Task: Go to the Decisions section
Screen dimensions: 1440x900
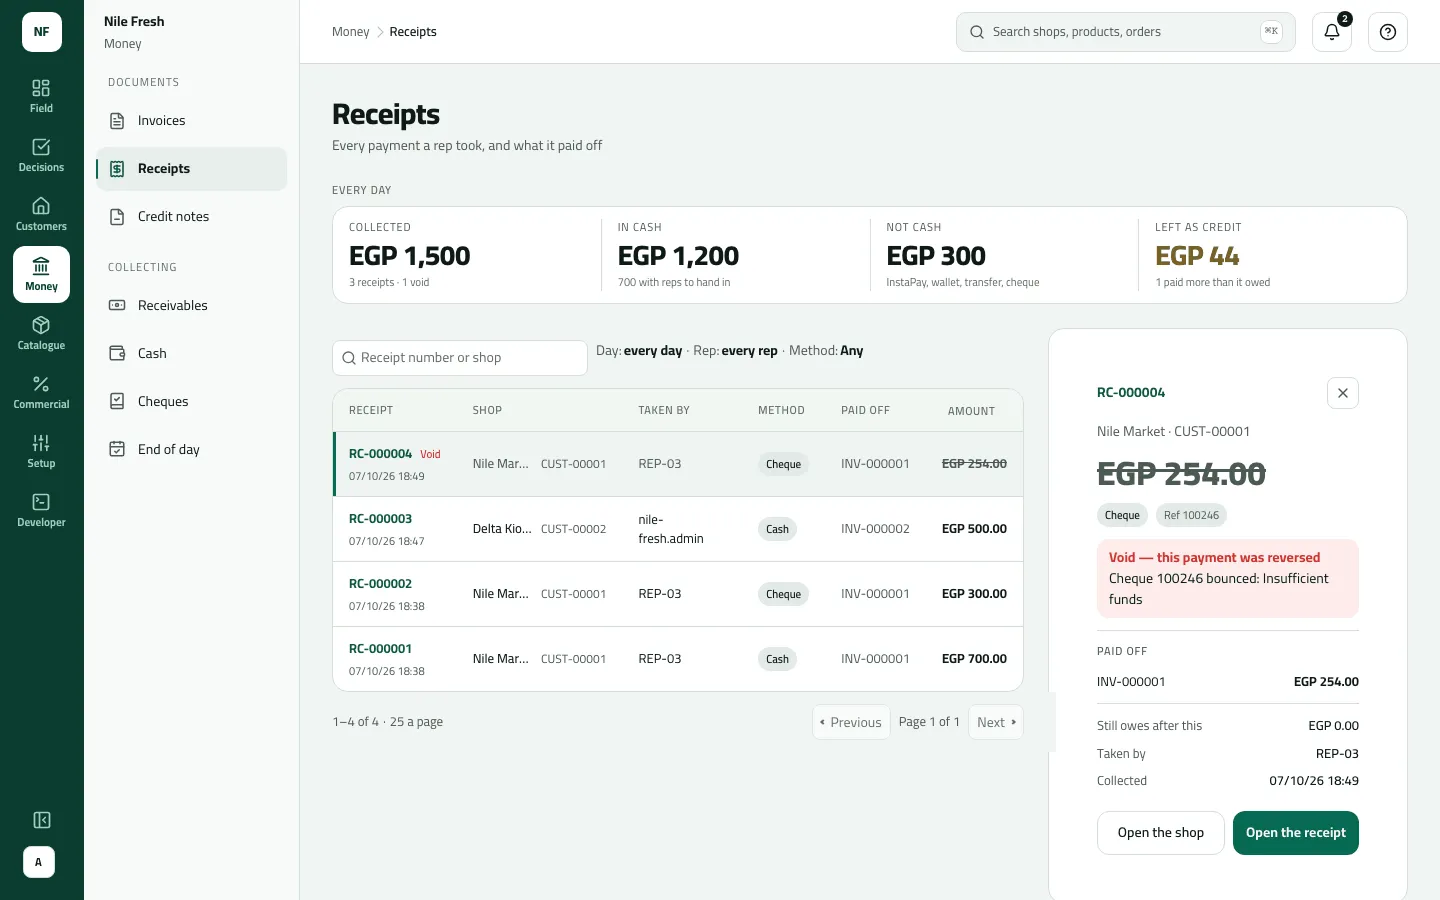Action: (41, 156)
